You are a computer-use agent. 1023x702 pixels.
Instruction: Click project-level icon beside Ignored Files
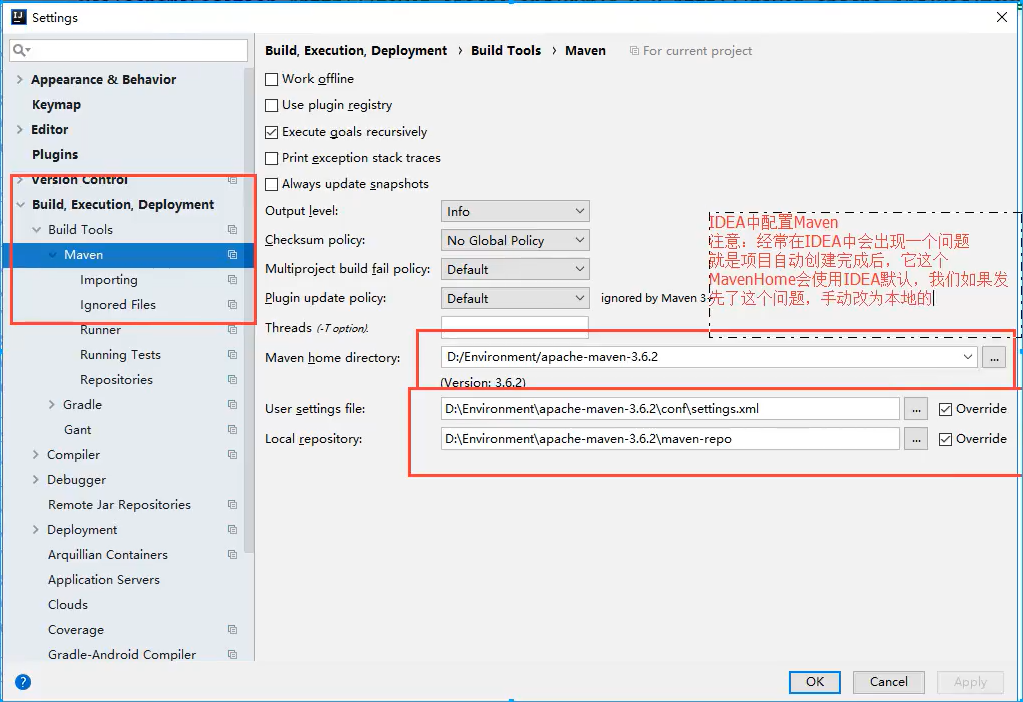tap(232, 305)
